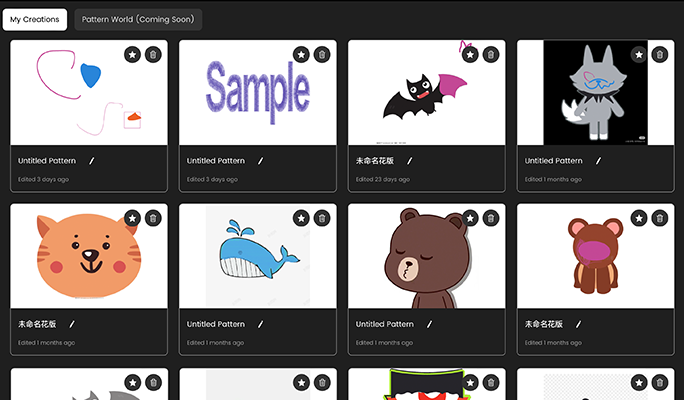Click pencil icon beside the whale pattern title
684x400 pixels.
point(260,324)
